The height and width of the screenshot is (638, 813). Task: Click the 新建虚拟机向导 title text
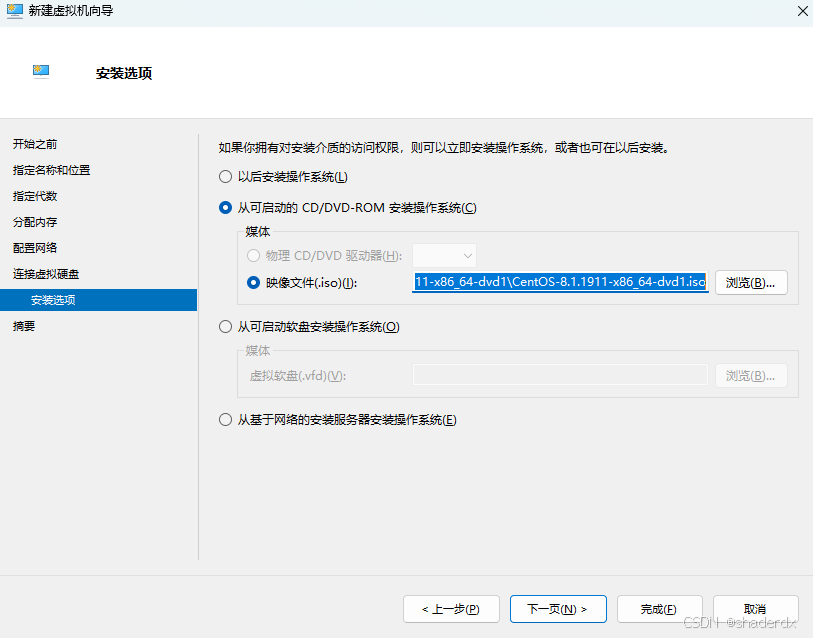(x=71, y=11)
